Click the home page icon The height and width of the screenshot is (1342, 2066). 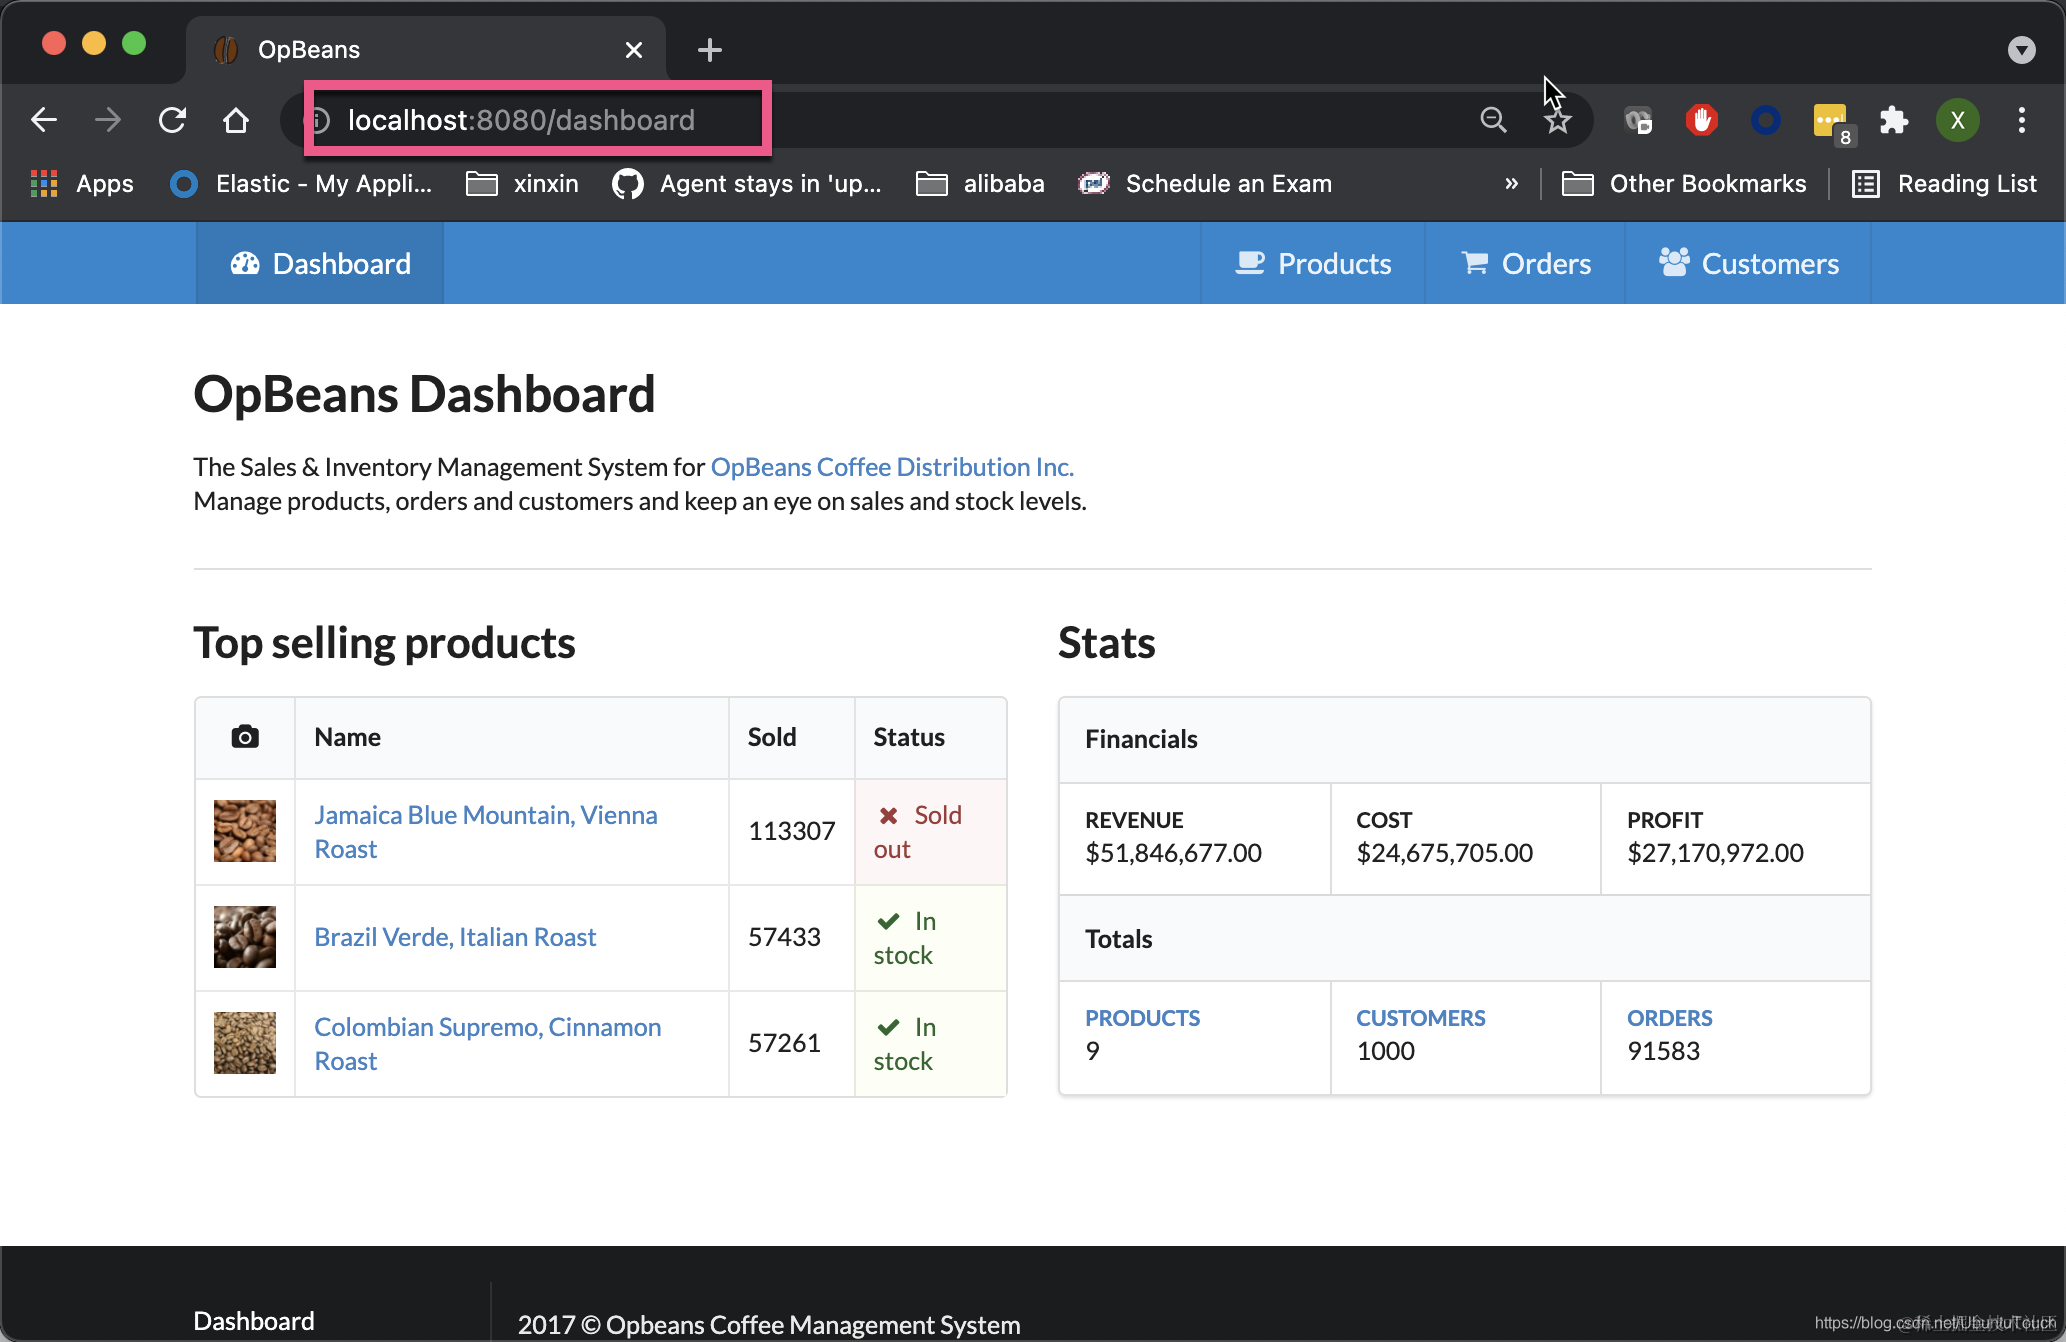point(236,121)
